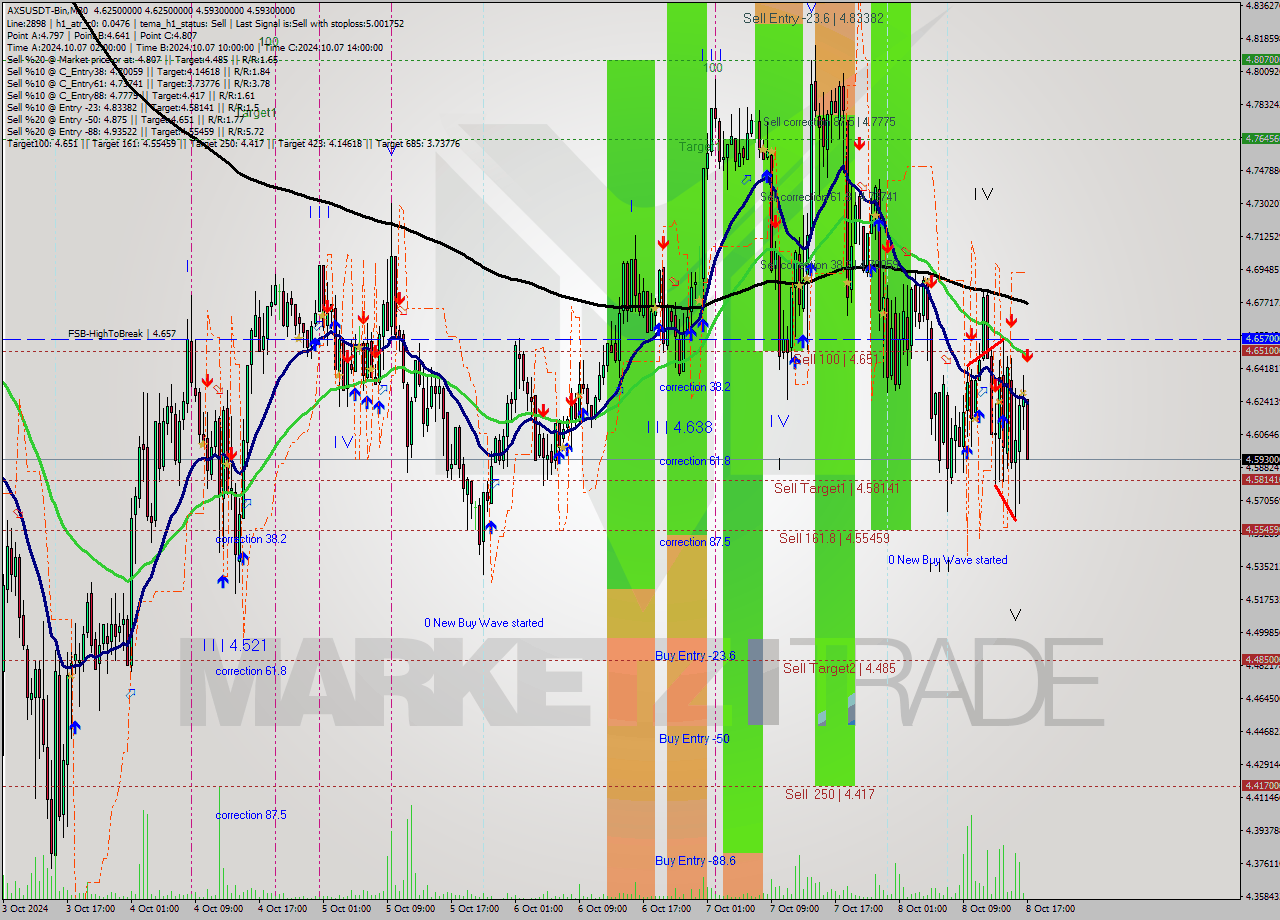The width and height of the screenshot is (1280, 920).
Task: Select the 'Sell correction 87.5 | 4.7775' label
Action: point(829,122)
